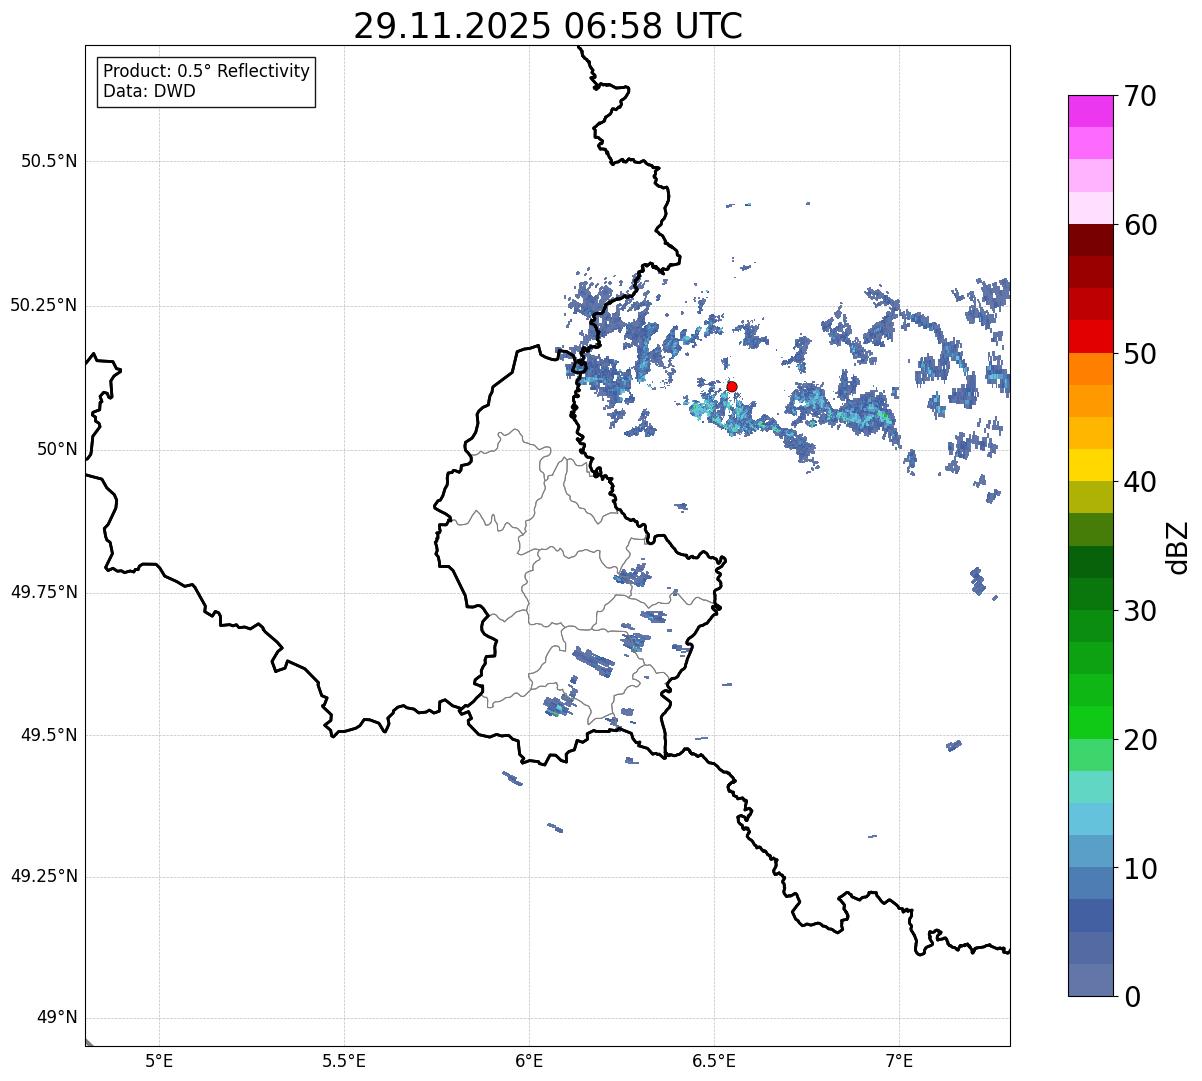Click the 49.75°N latitude label
The width and height of the screenshot is (1202, 1081).
click(x=44, y=592)
